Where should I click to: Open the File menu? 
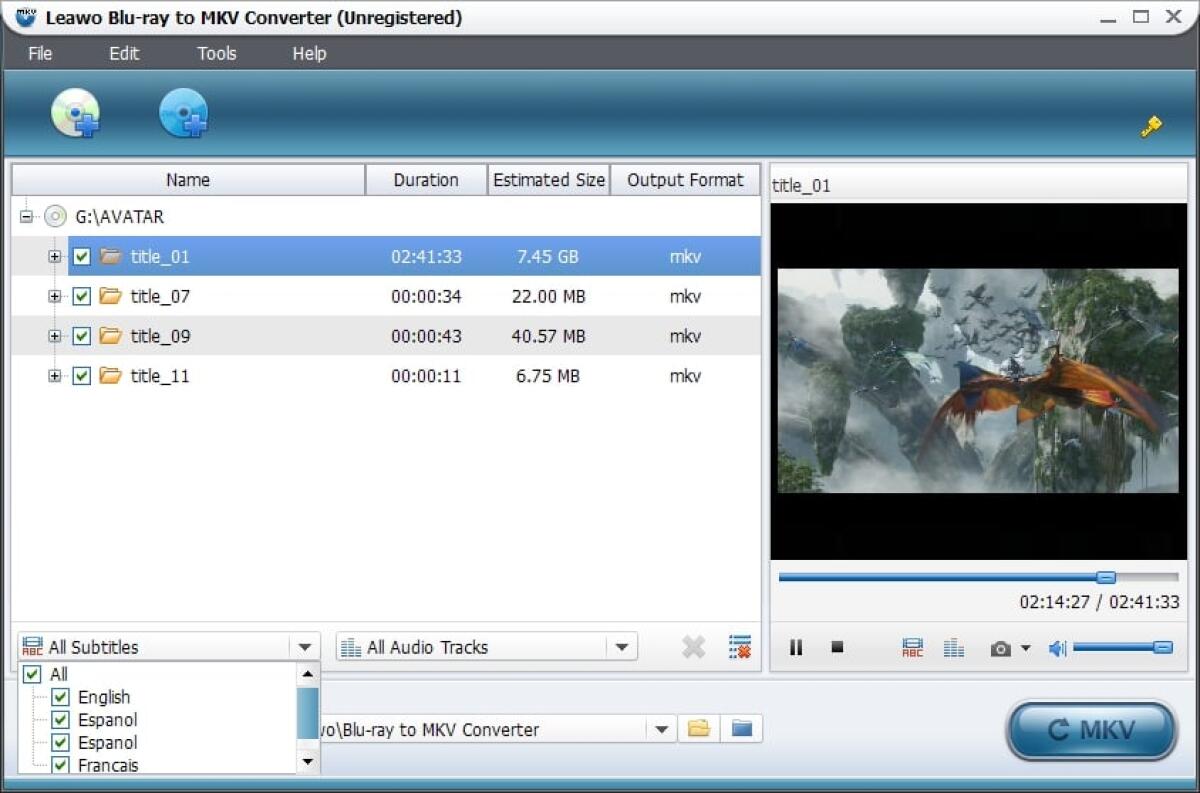pos(39,54)
